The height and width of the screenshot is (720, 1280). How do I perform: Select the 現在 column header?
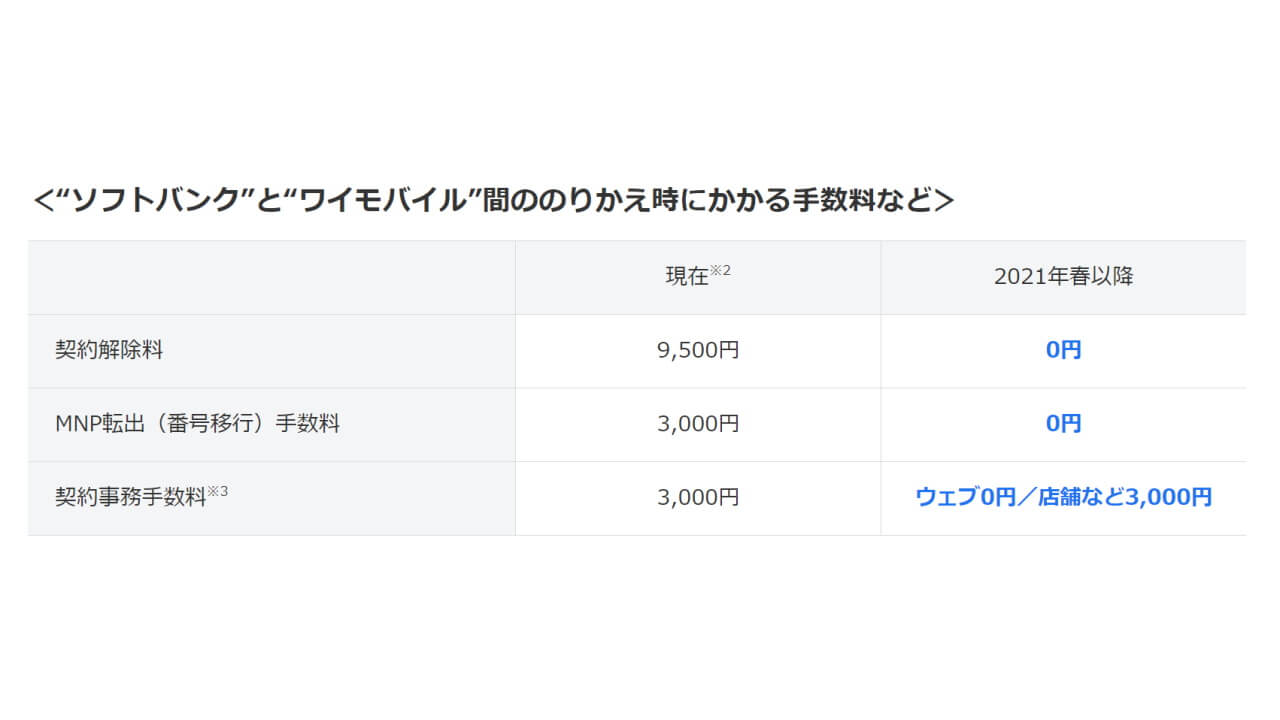(x=686, y=278)
